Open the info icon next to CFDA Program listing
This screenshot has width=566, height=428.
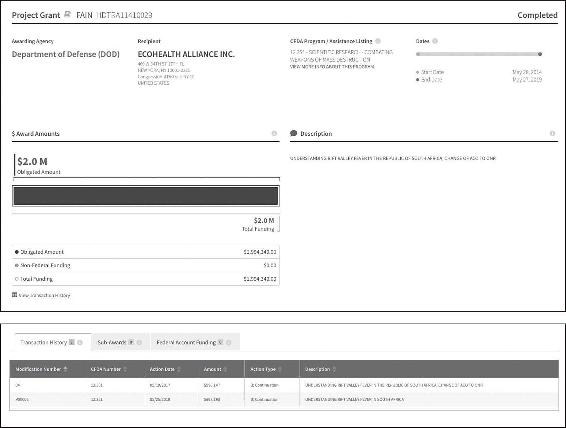[x=378, y=41]
